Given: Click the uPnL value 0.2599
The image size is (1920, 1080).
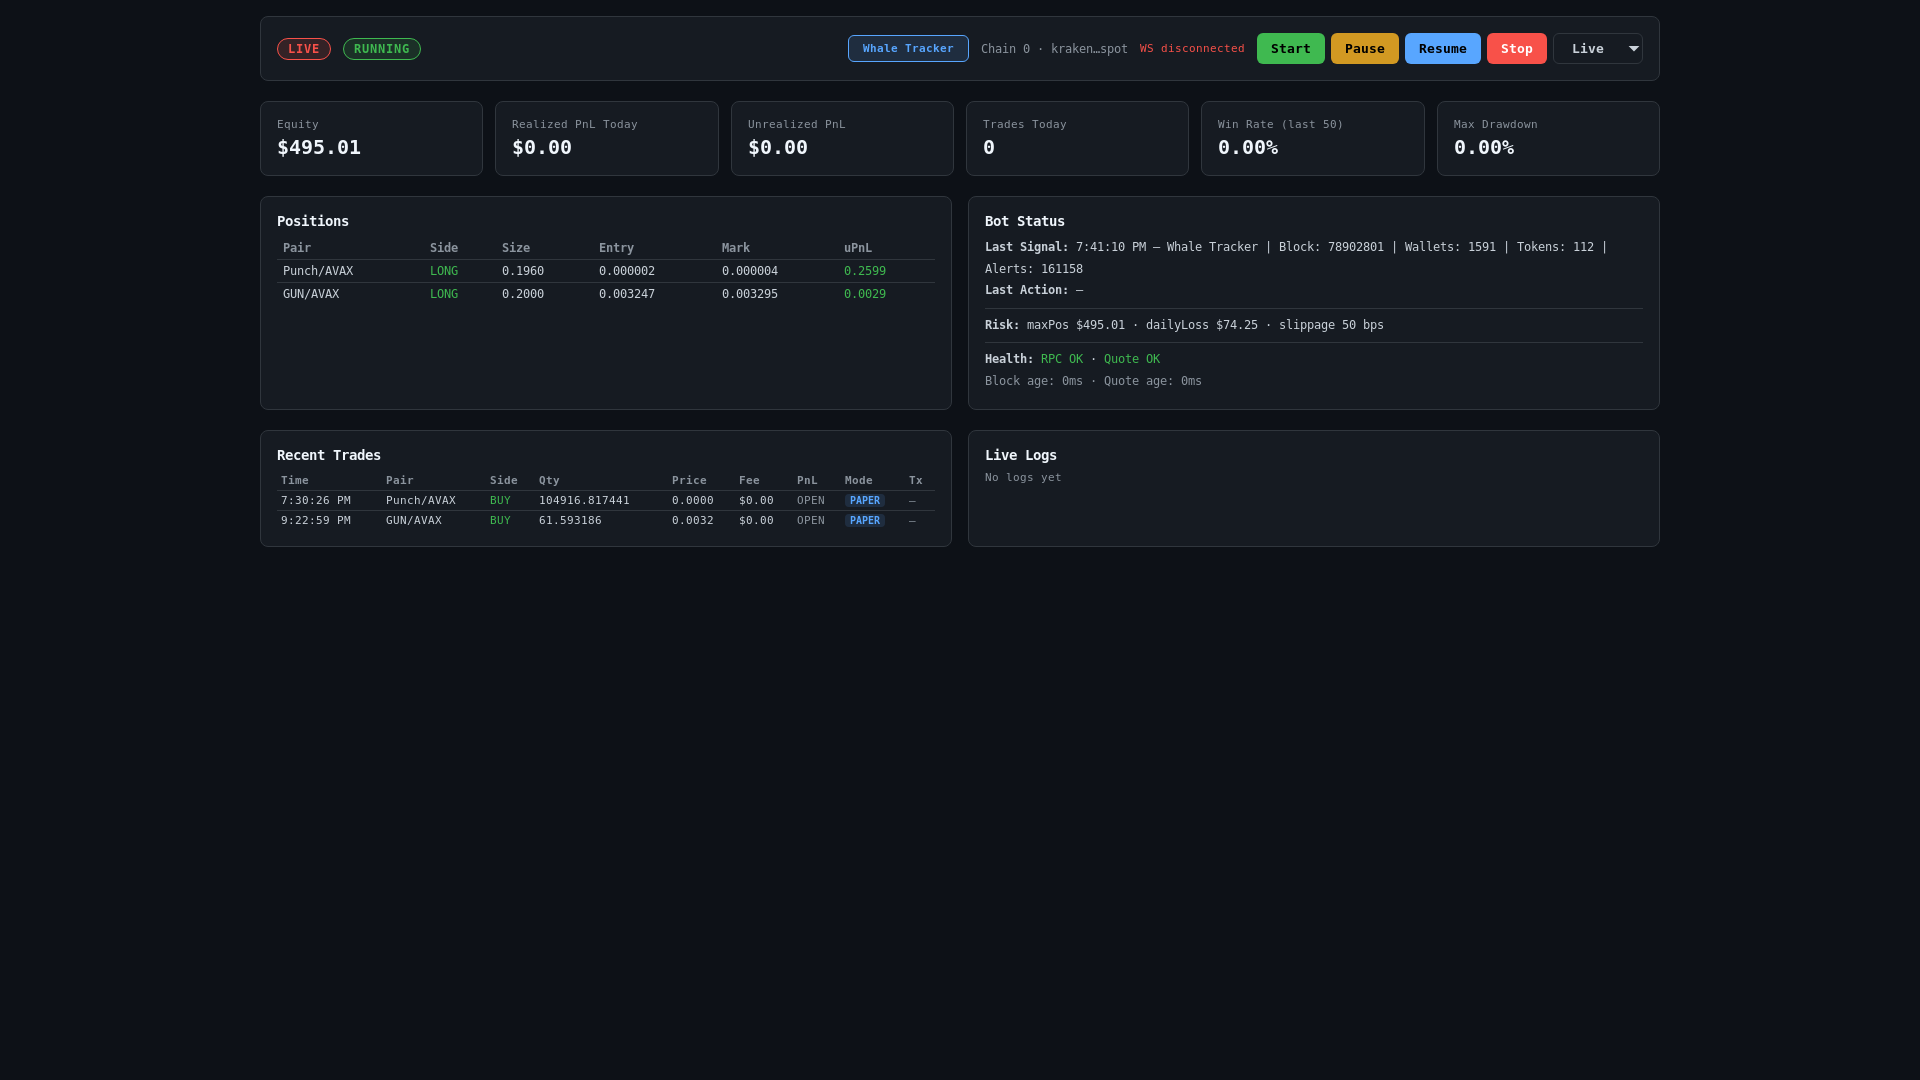Looking at the screenshot, I should coord(865,271).
